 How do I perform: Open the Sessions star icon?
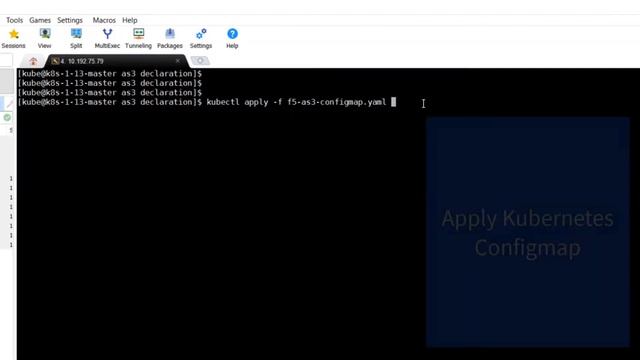(13, 34)
